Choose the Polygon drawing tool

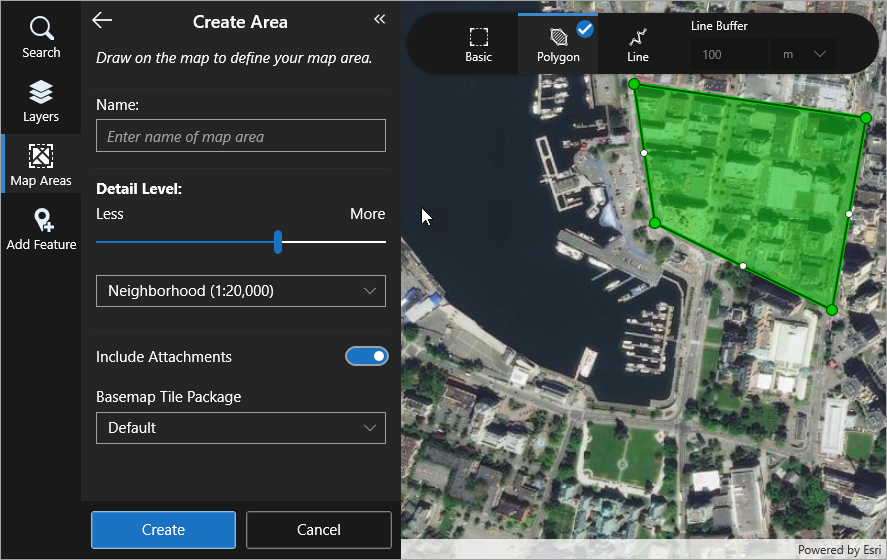point(558,44)
